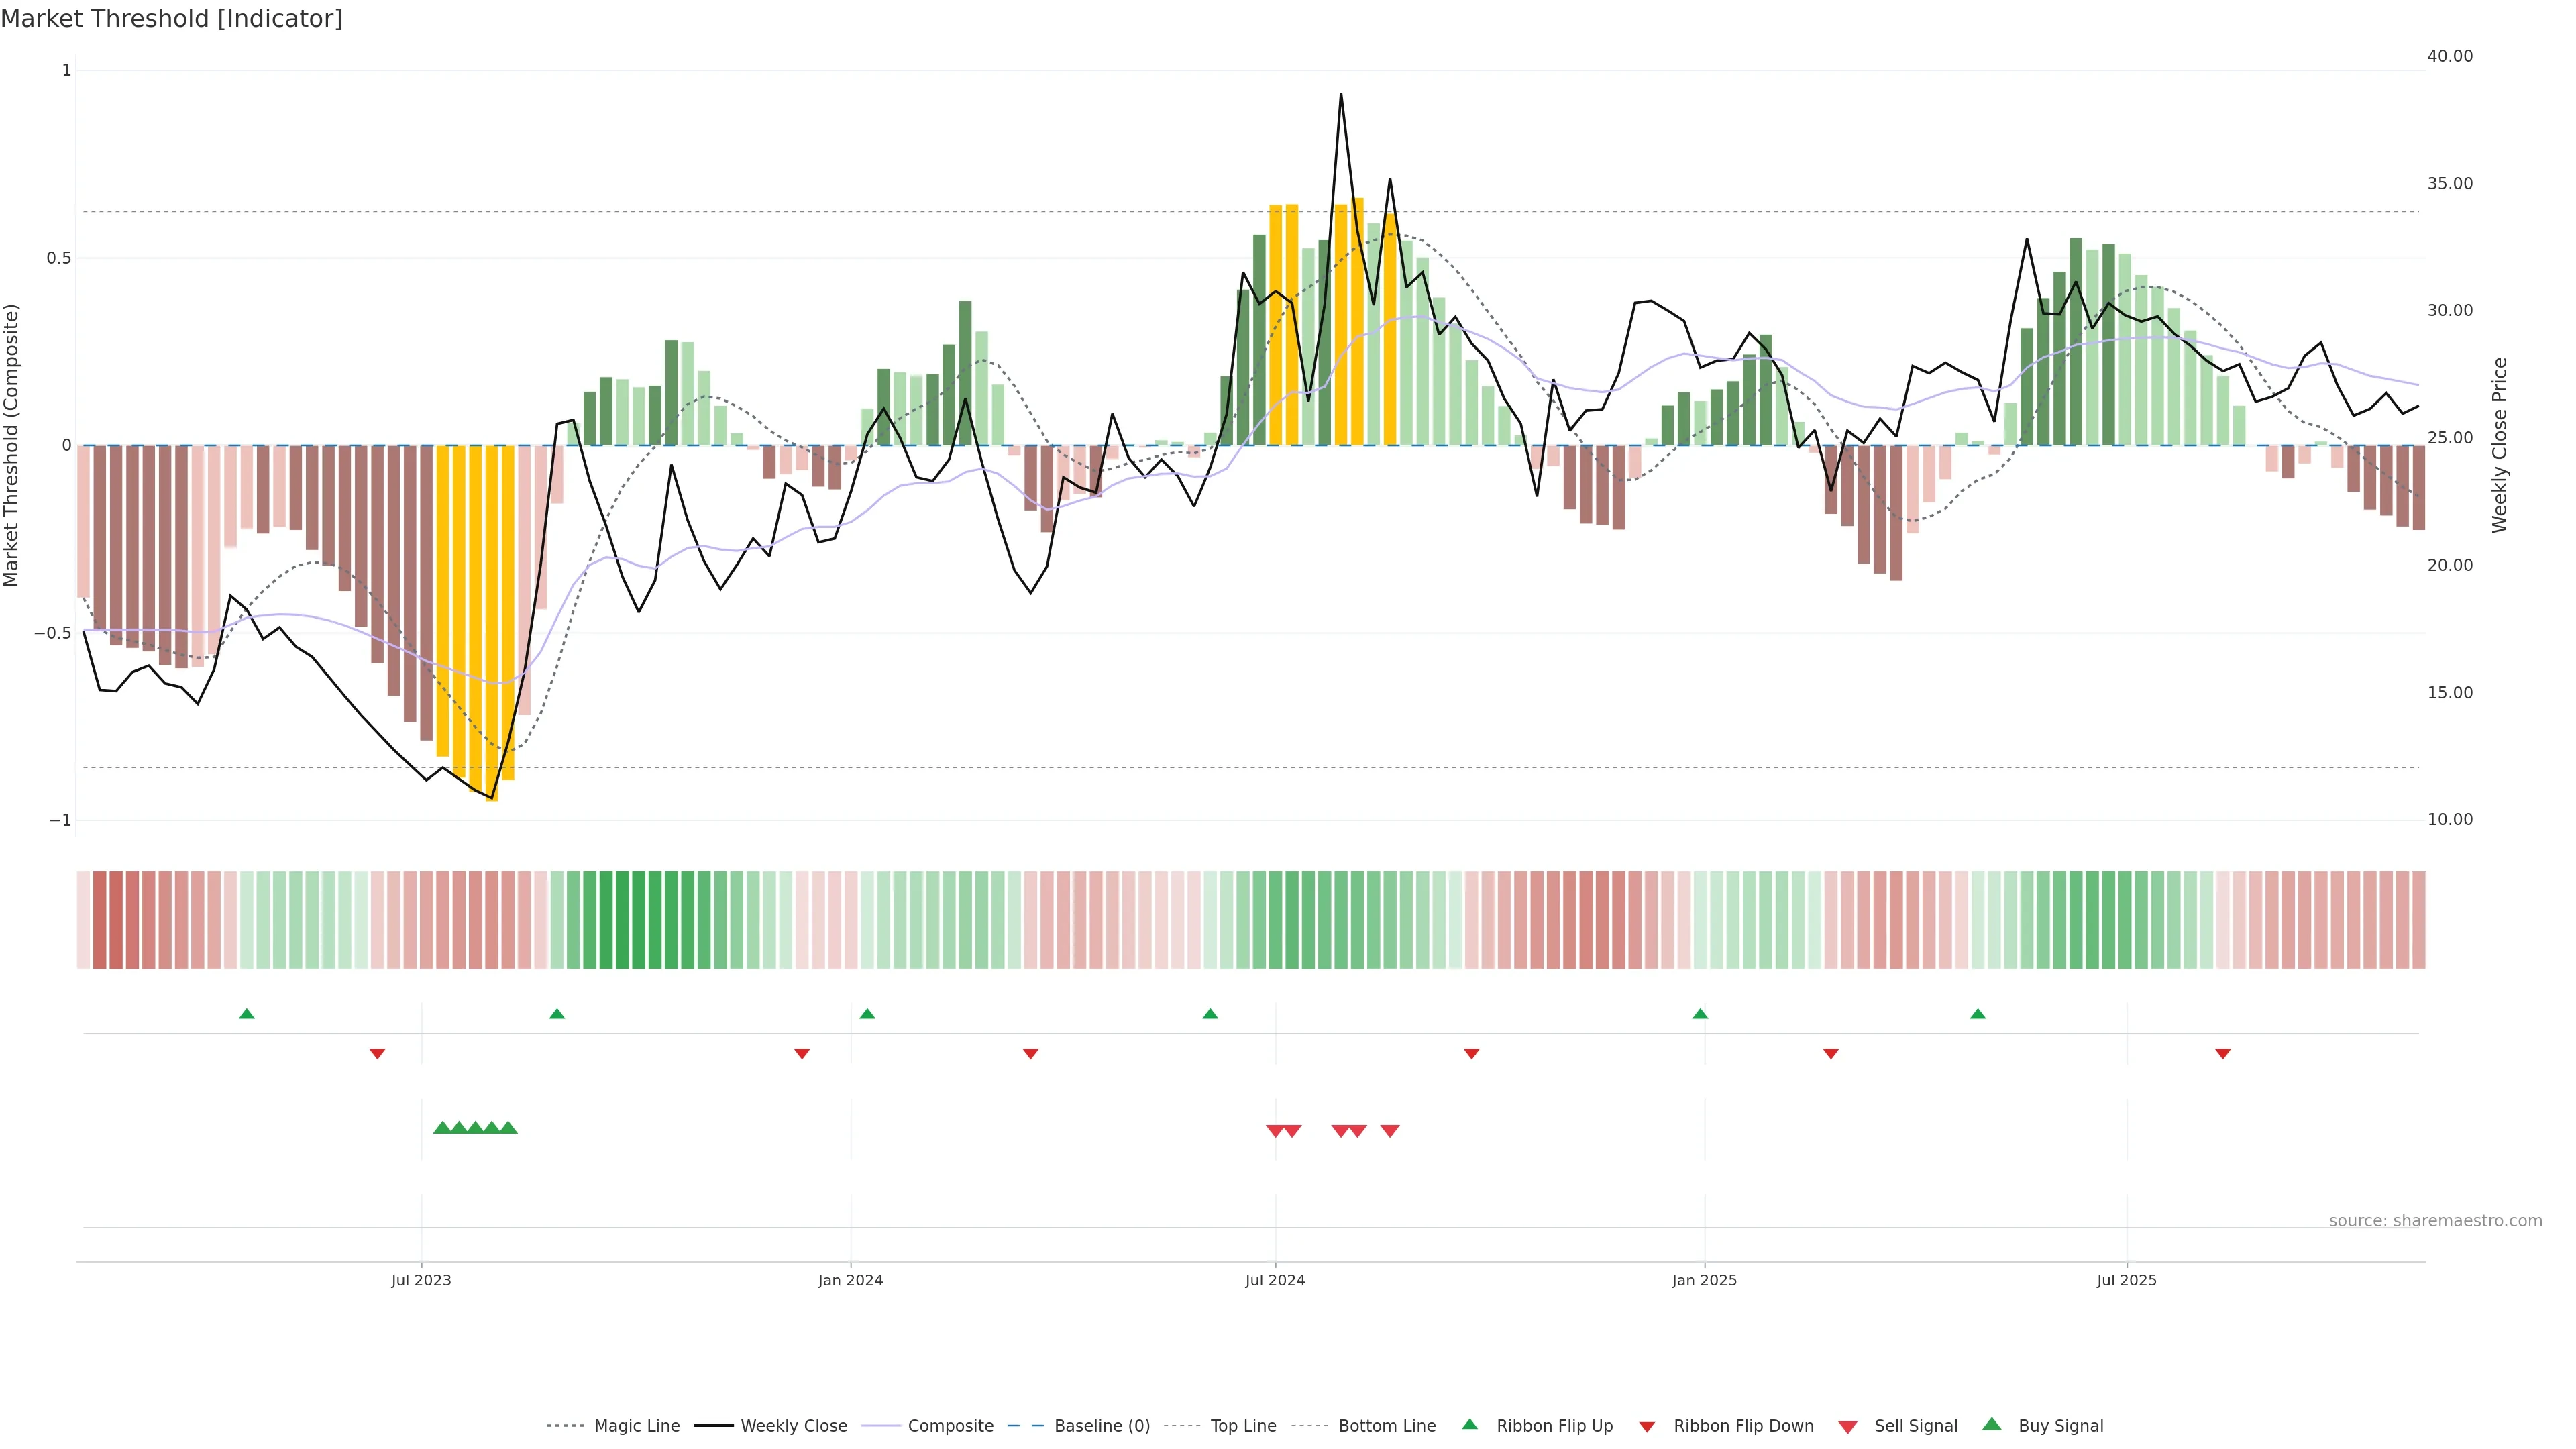Click the darkest green ribbon heatmap cell
This screenshot has height=1449, width=2576.
pos(622,920)
